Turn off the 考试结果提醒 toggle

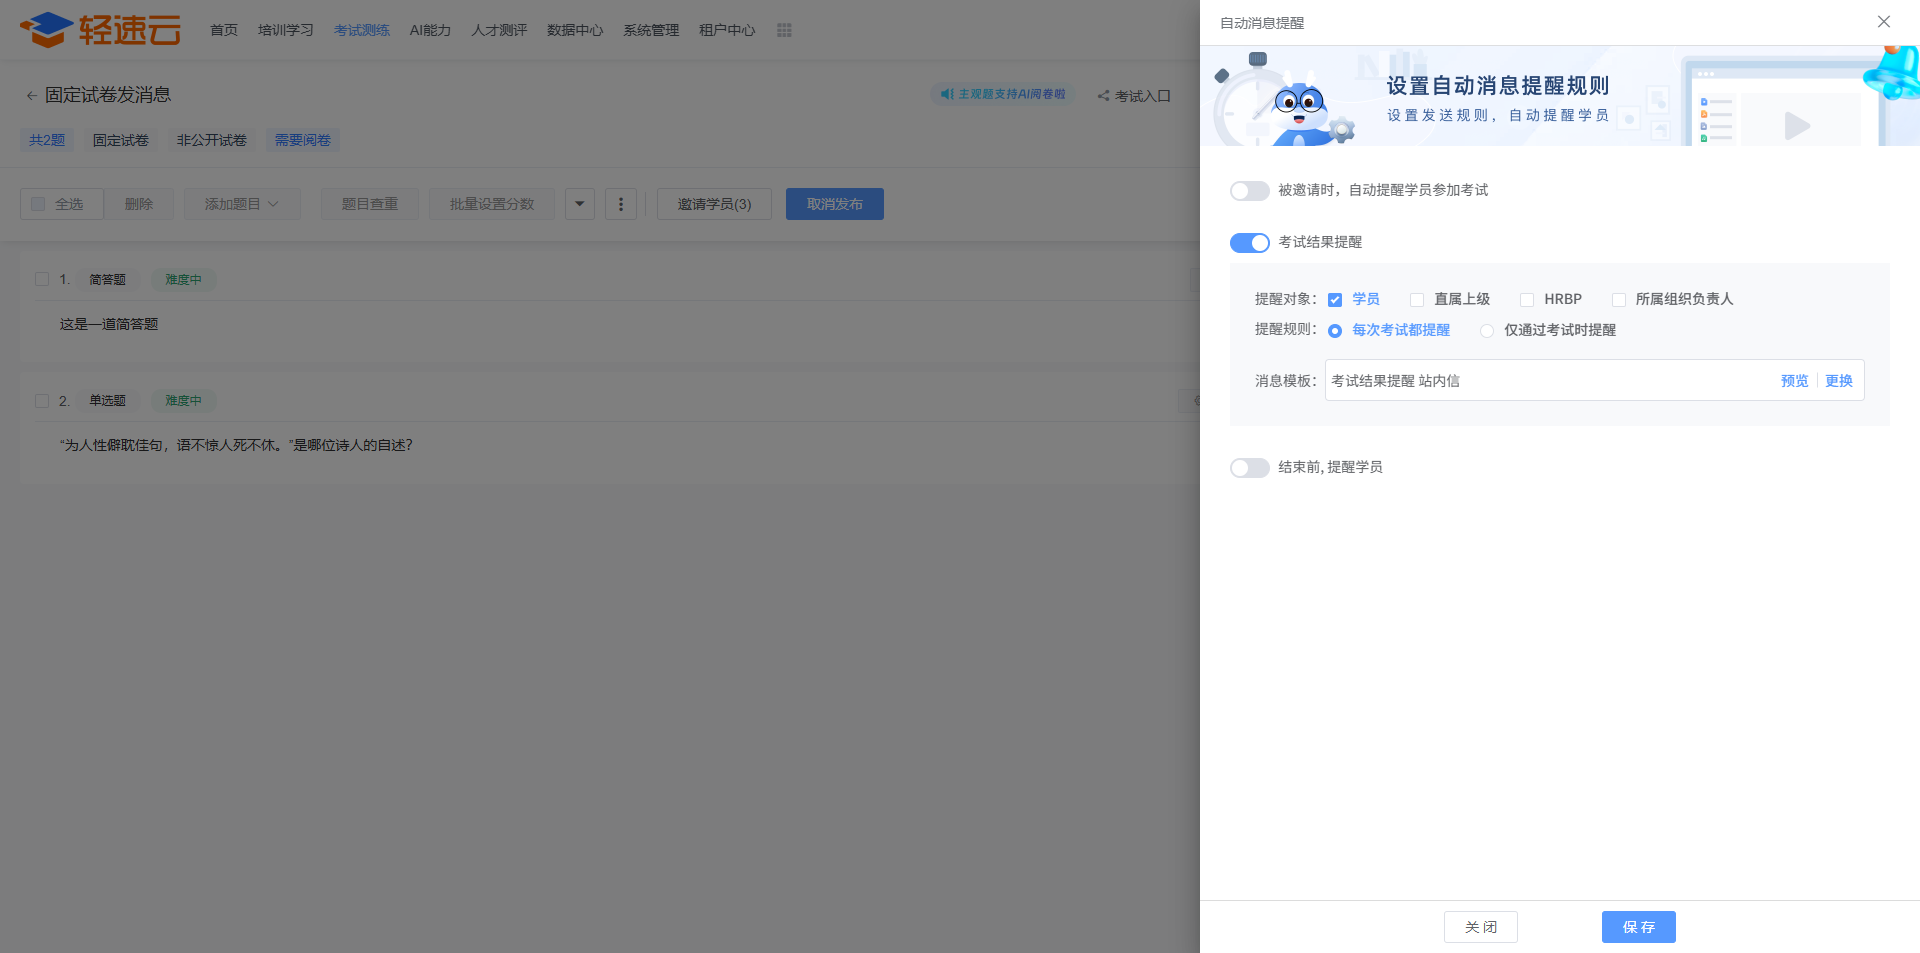(1249, 243)
